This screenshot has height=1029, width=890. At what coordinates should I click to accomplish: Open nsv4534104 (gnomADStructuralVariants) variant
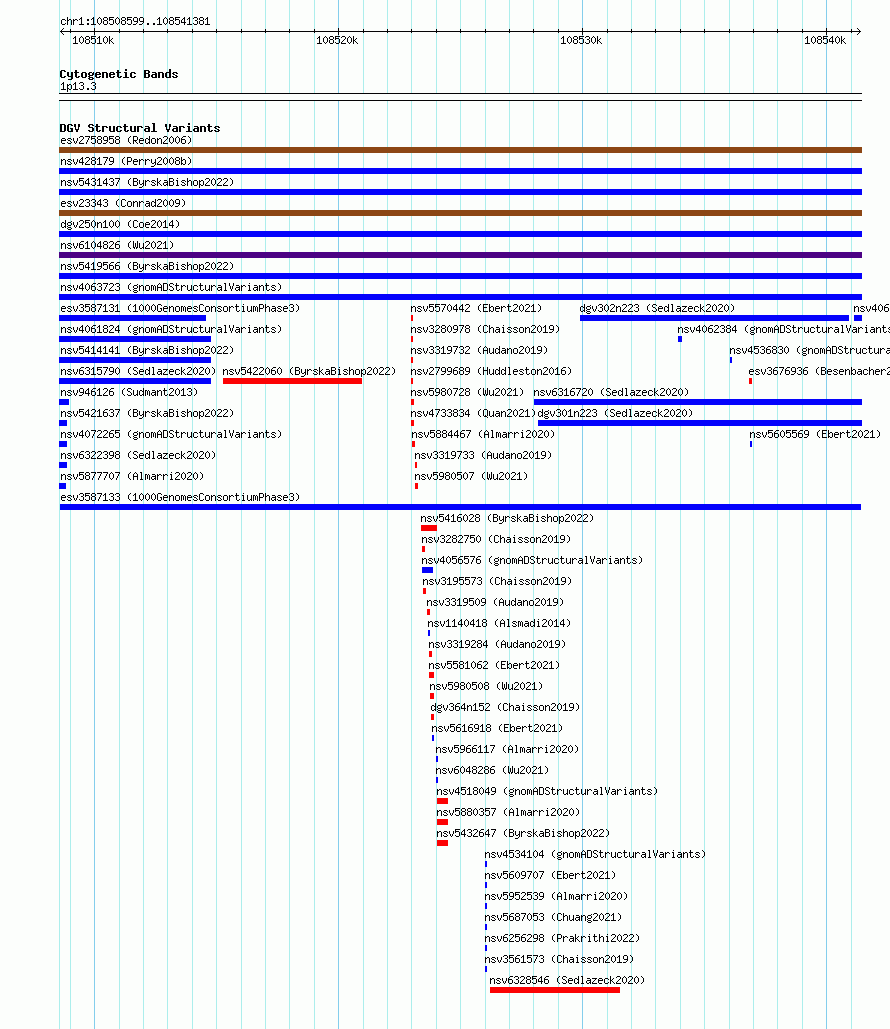(x=595, y=854)
